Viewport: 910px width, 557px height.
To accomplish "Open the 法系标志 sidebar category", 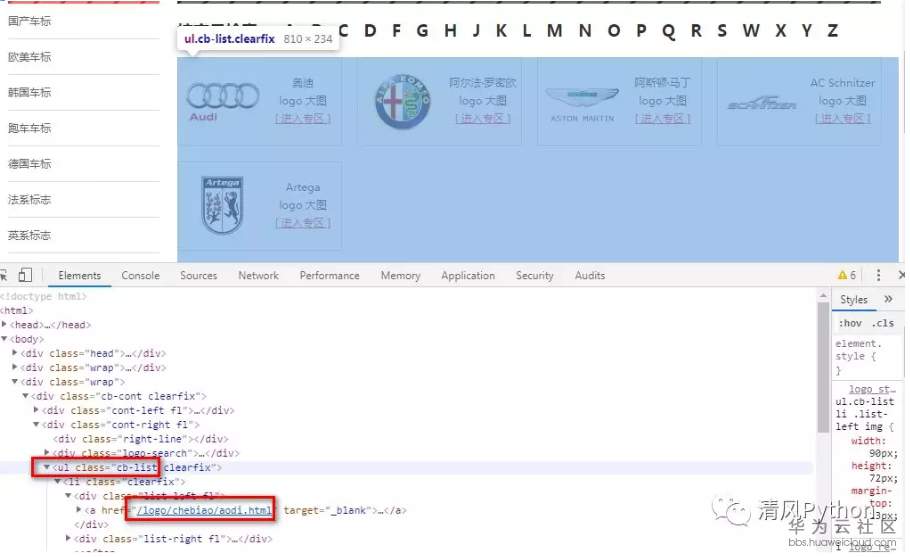I will pyautogui.click(x=30, y=200).
